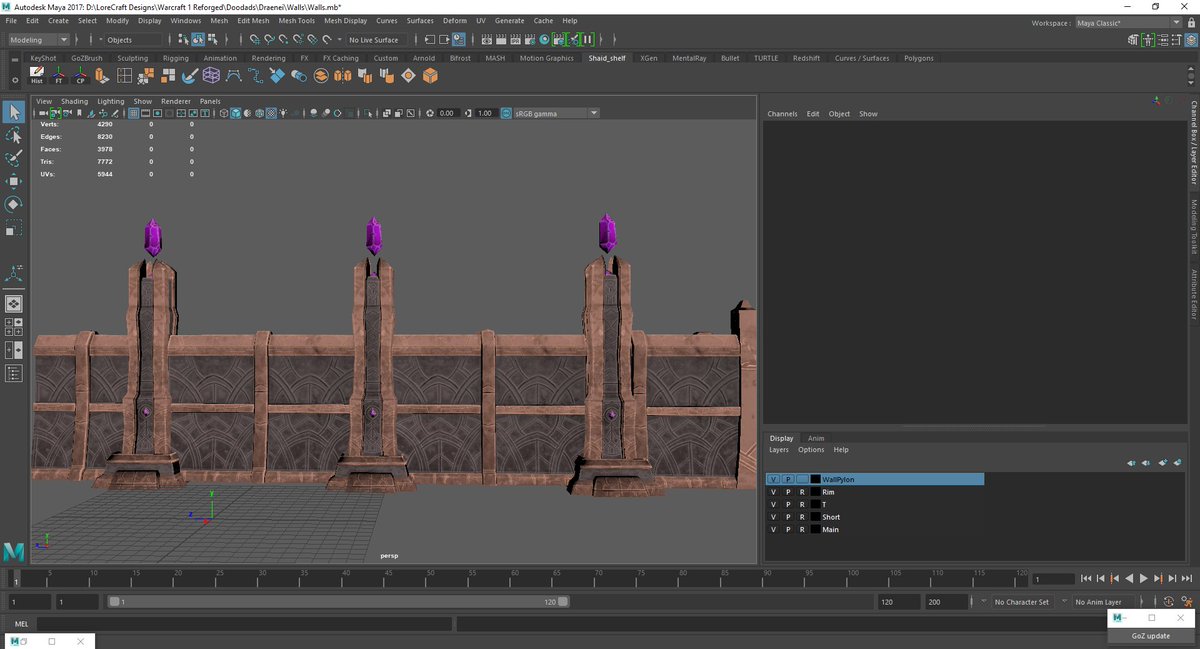
Task: Switch to the Arnold shelf tab
Action: (x=423, y=58)
